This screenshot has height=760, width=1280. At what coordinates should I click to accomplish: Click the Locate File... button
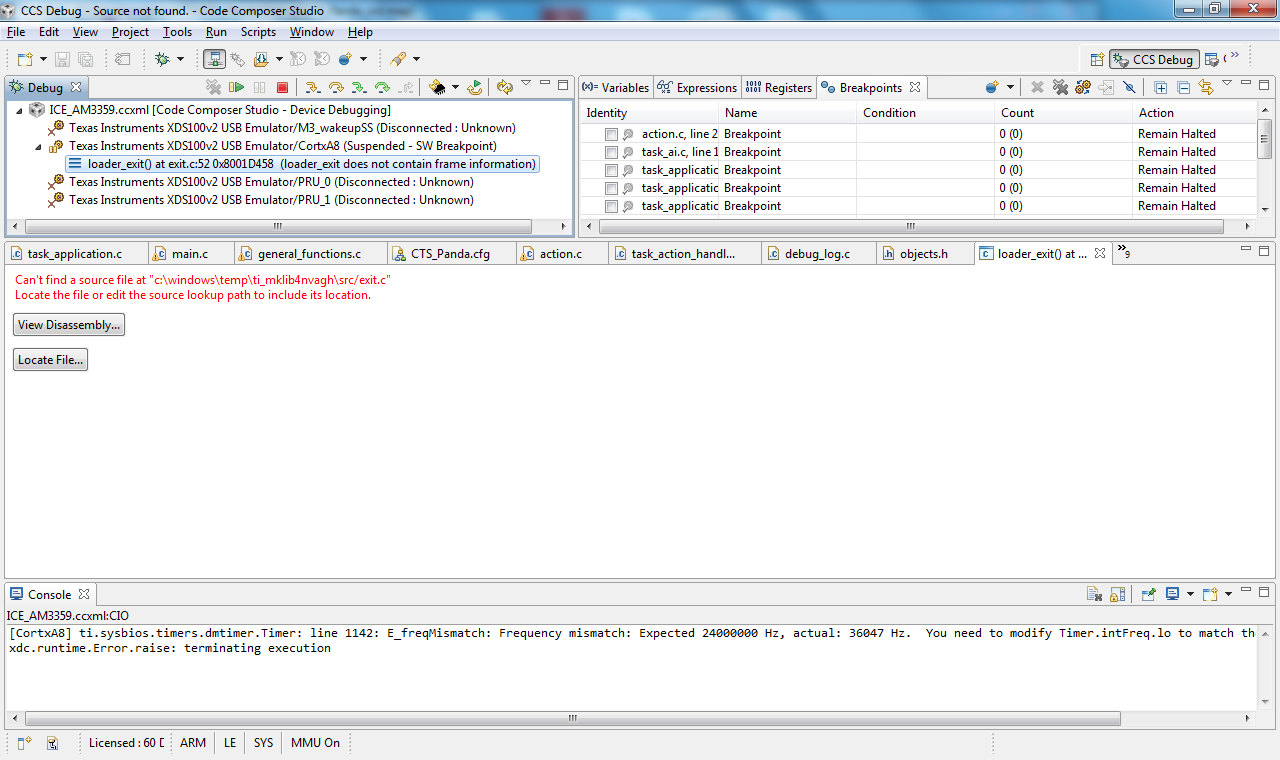[x=50, y=360]
